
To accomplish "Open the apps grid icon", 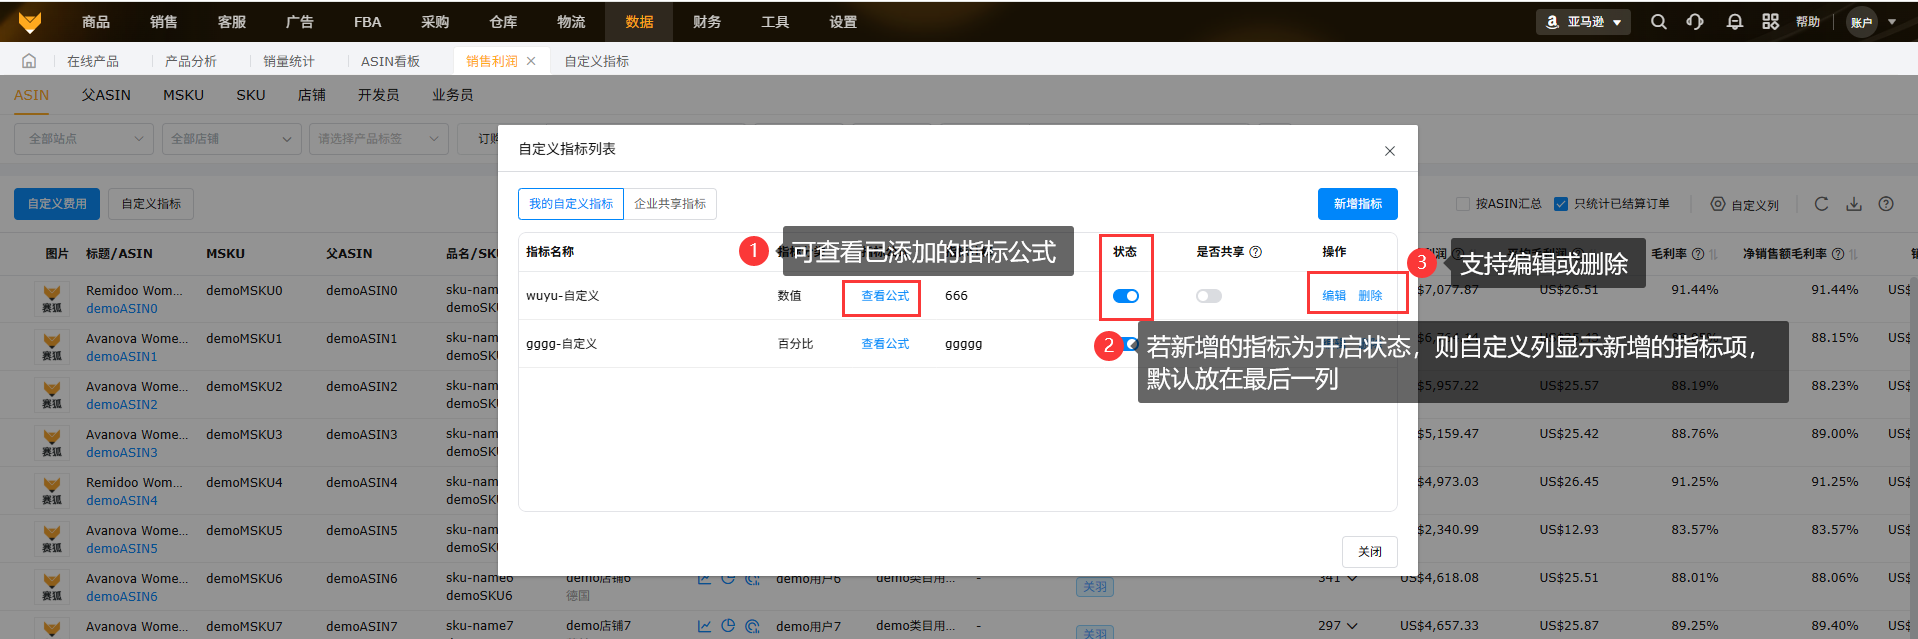I will [x=1770, y=22].
